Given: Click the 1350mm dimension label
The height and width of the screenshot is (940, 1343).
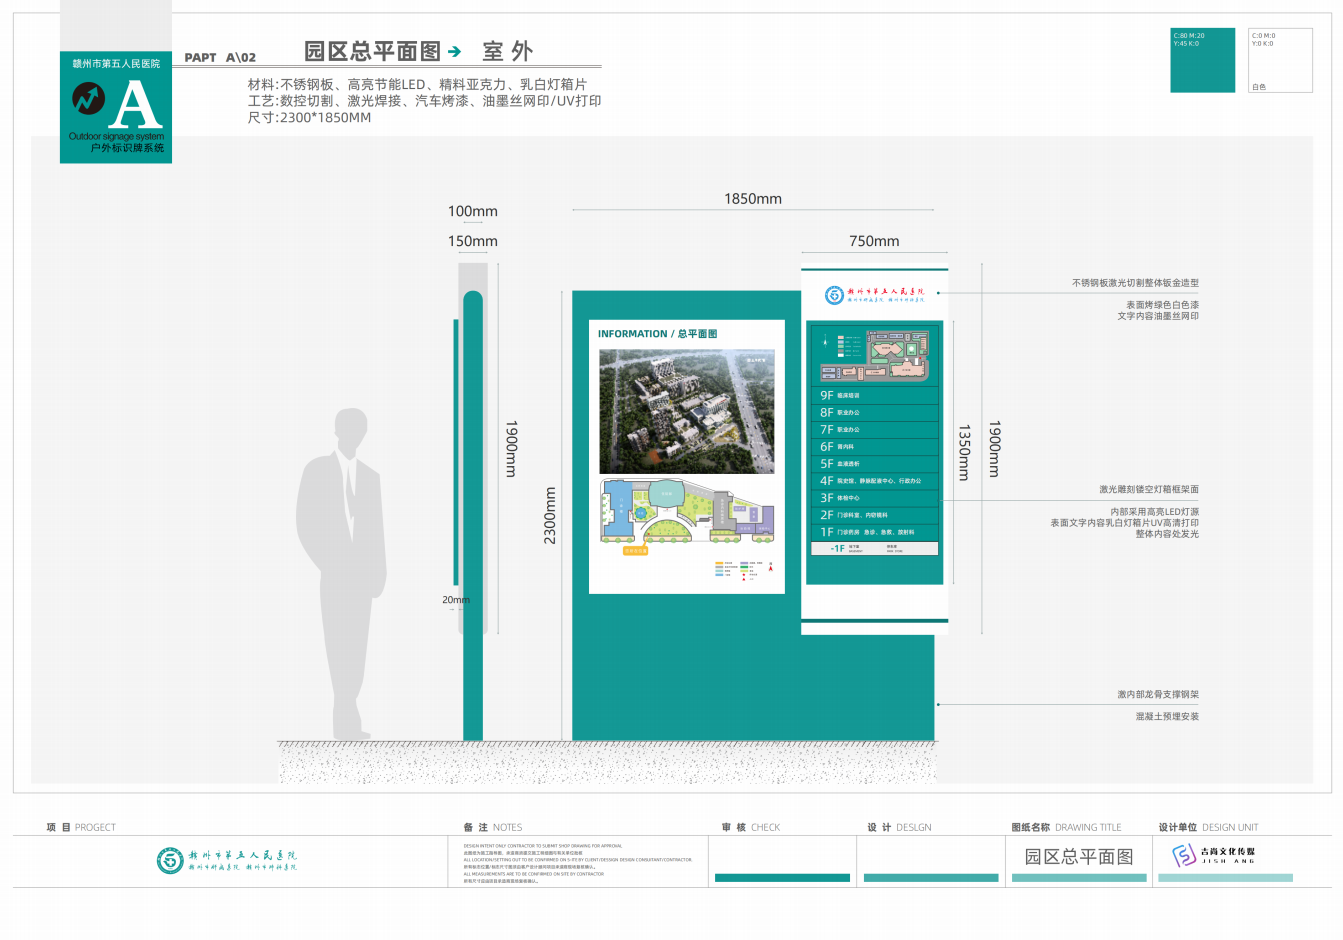Looking at the screenshot, I should 964,452.
